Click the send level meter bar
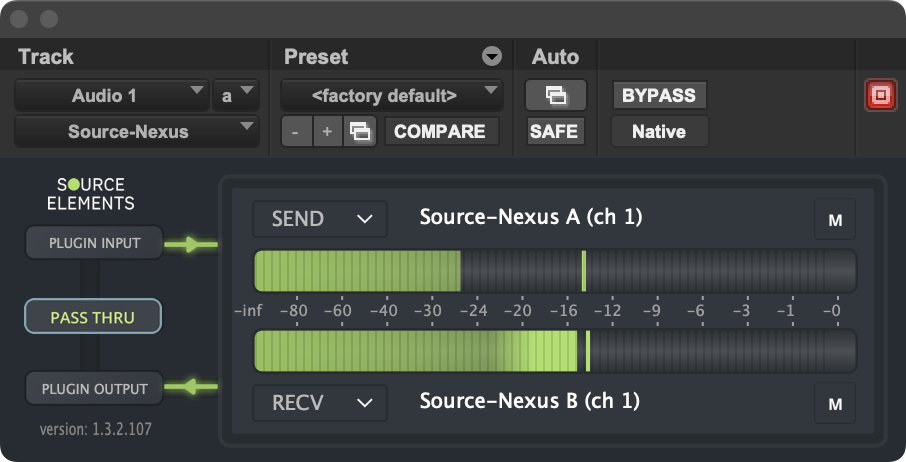Screen dimensions: 906x462 (x=555, y=271)
